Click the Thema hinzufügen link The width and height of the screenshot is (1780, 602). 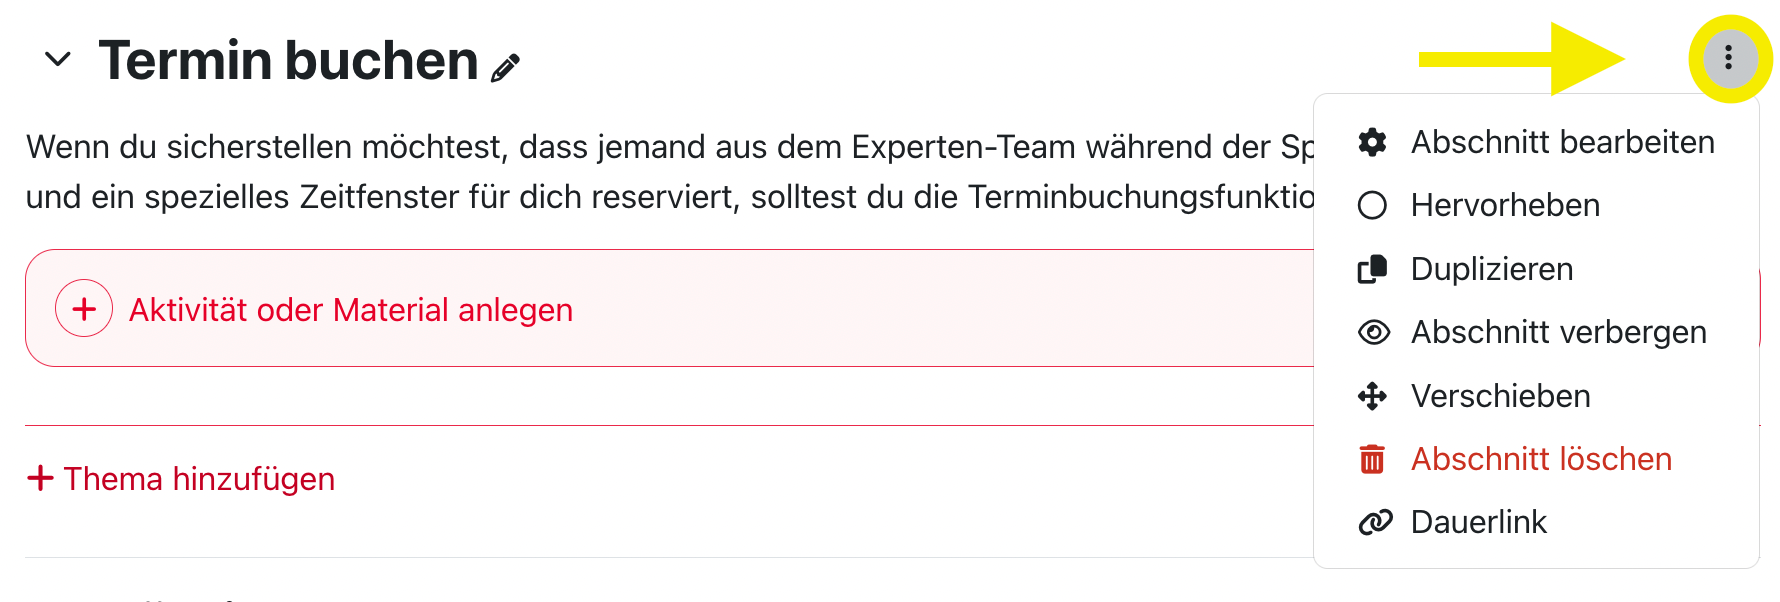(x=199, y=479)
